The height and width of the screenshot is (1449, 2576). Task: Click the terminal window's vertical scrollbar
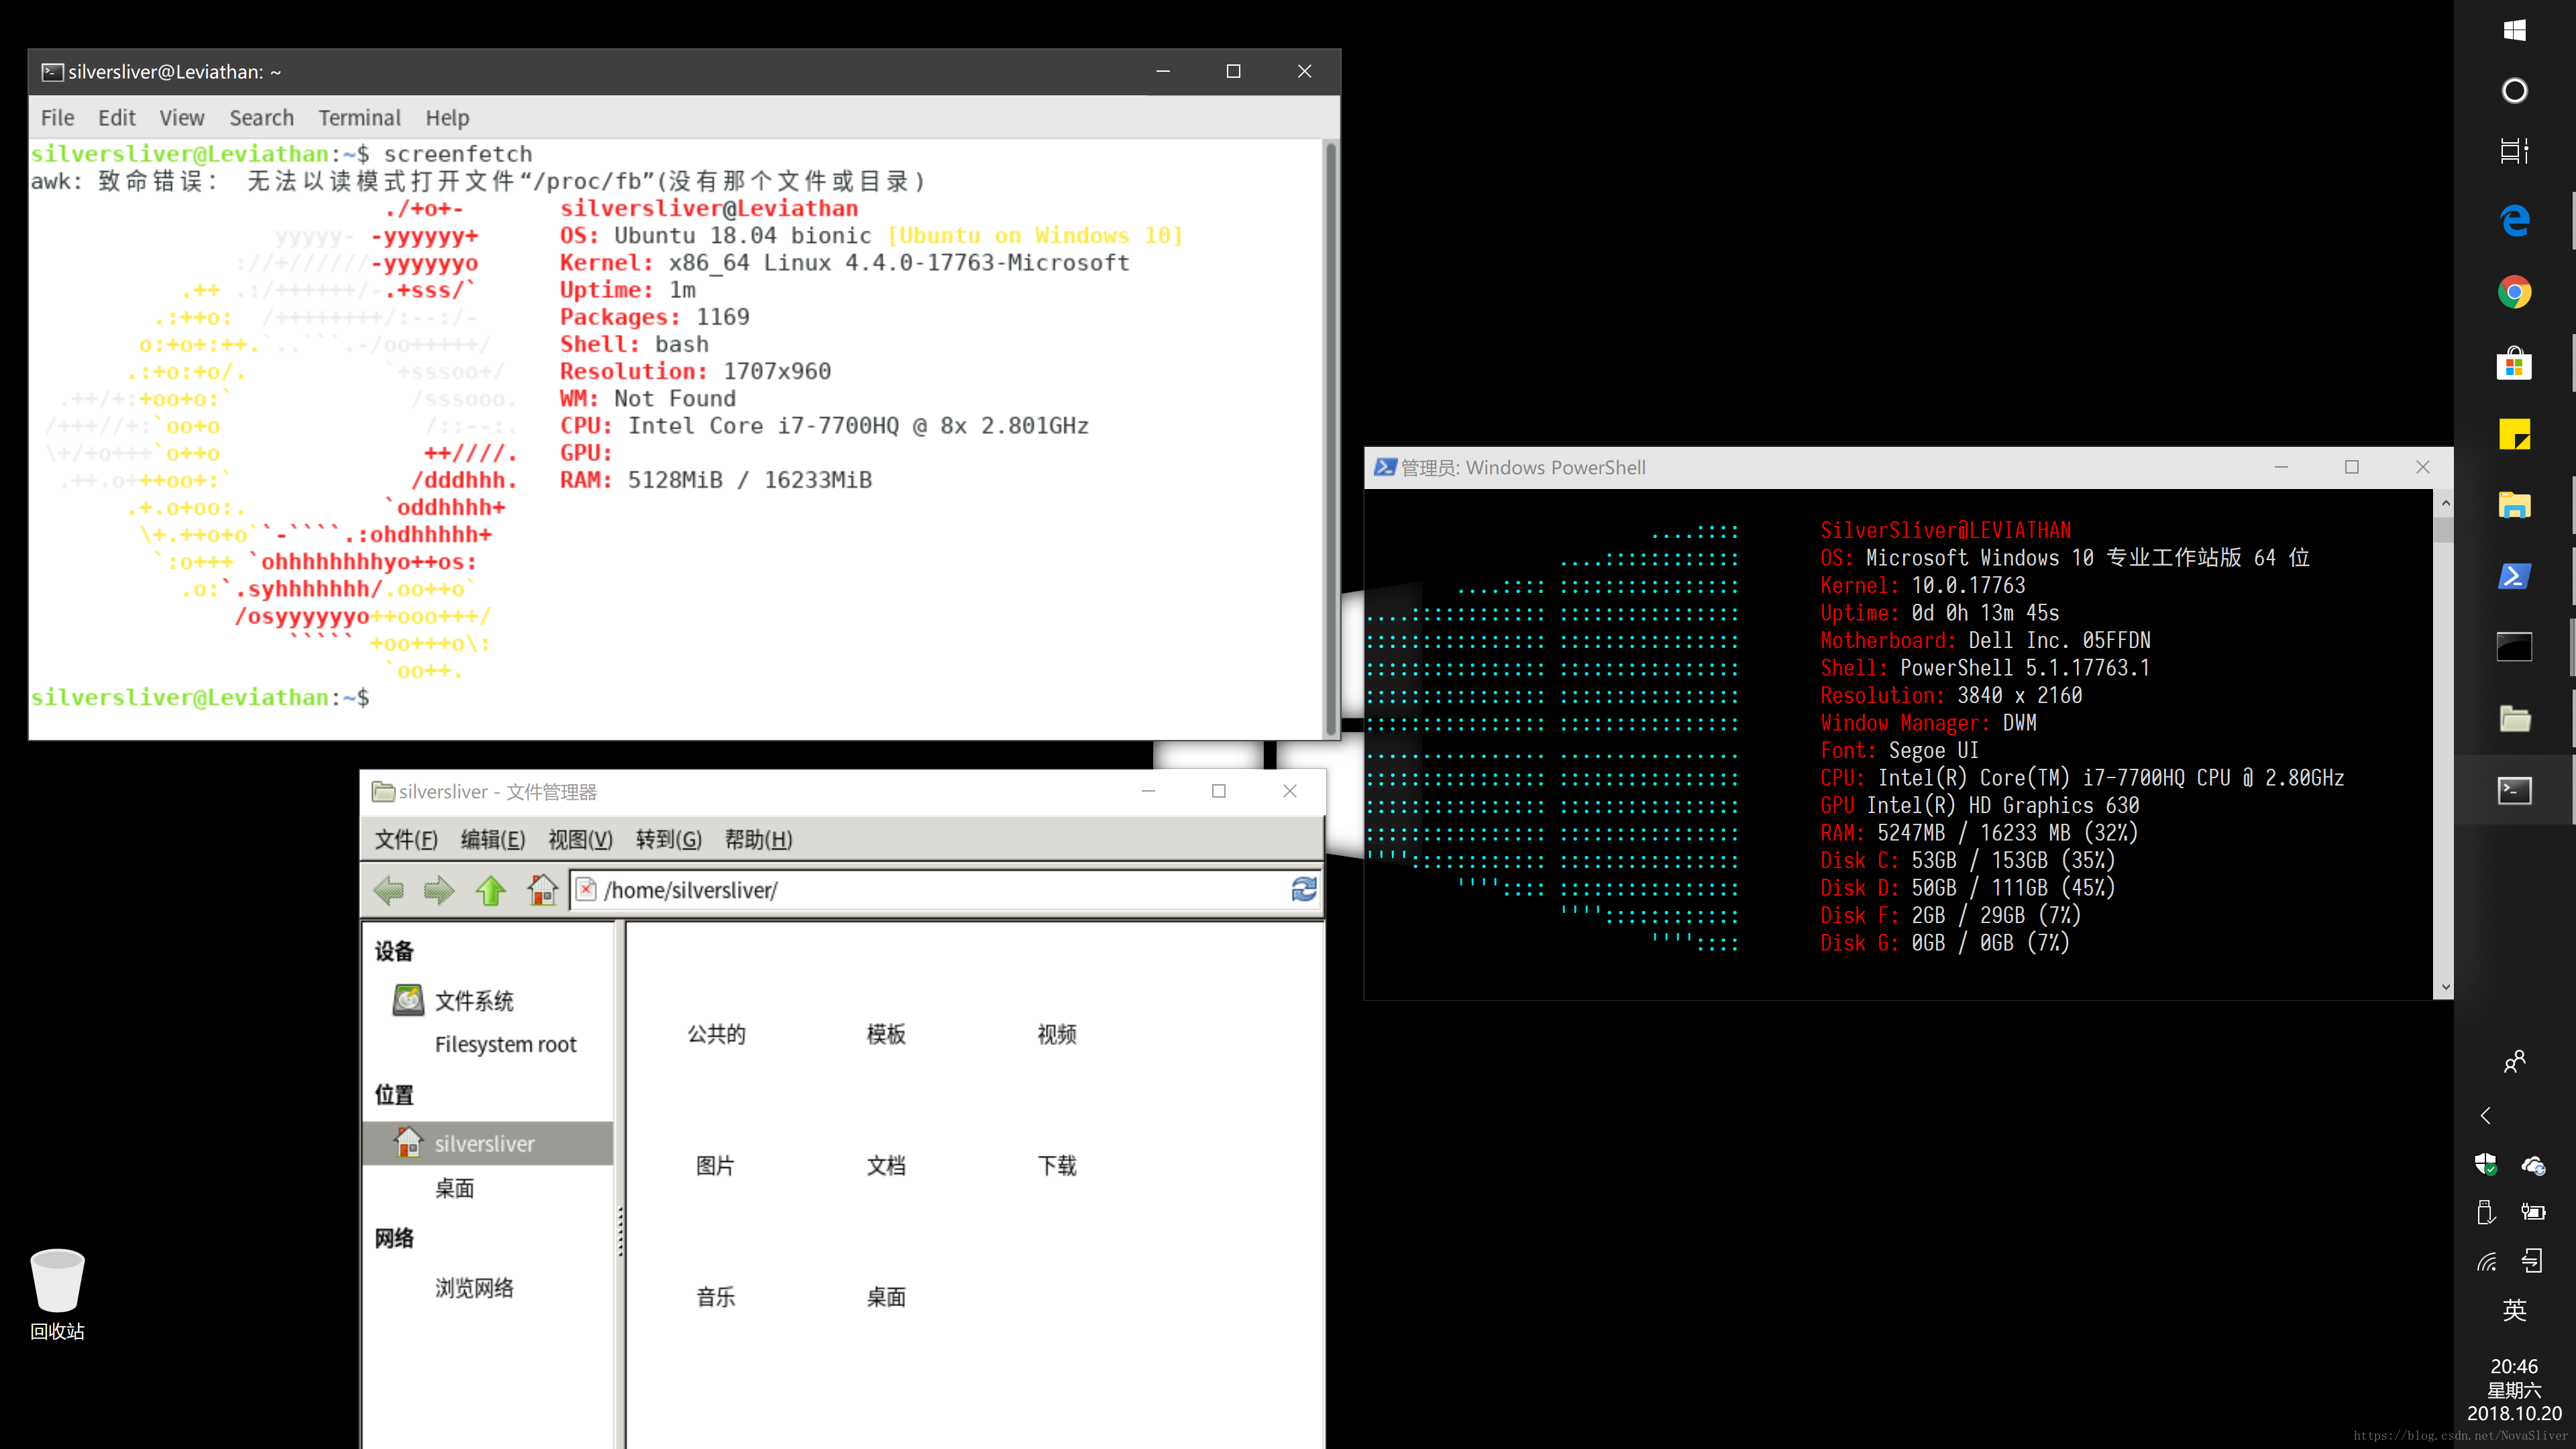click(x=1330, y=438)
